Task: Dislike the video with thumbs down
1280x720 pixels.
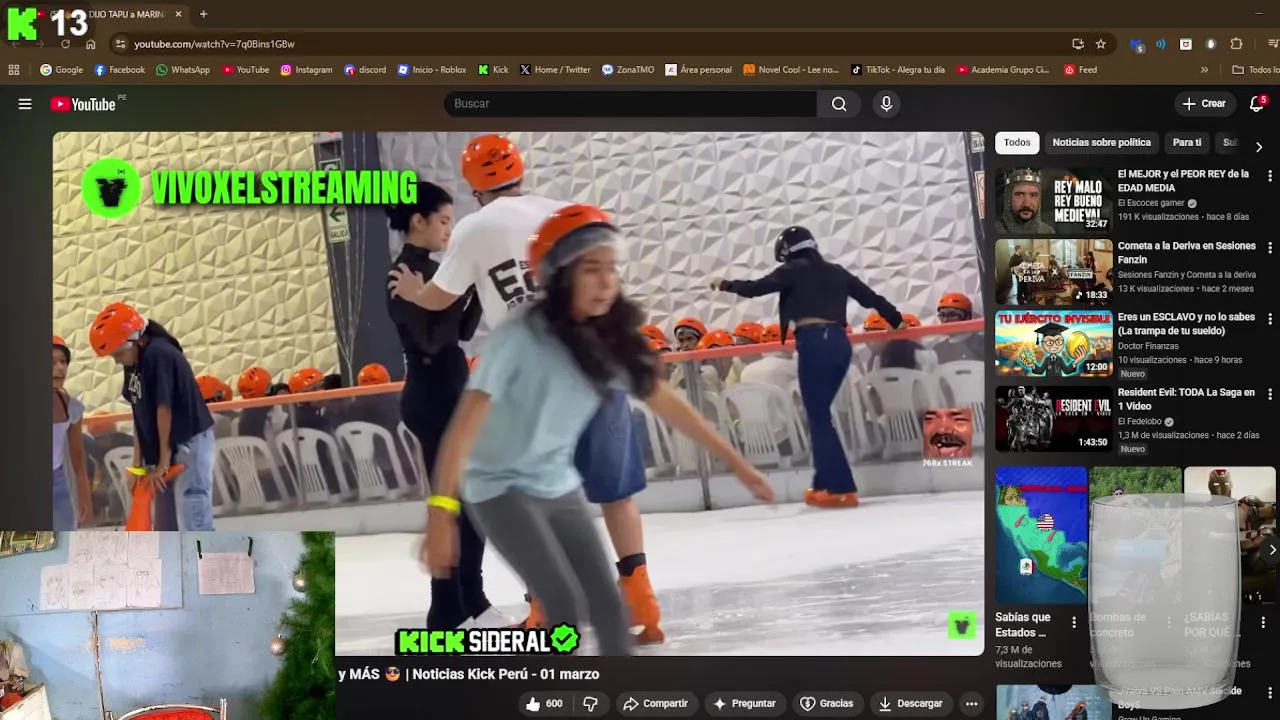Action: 590,704
